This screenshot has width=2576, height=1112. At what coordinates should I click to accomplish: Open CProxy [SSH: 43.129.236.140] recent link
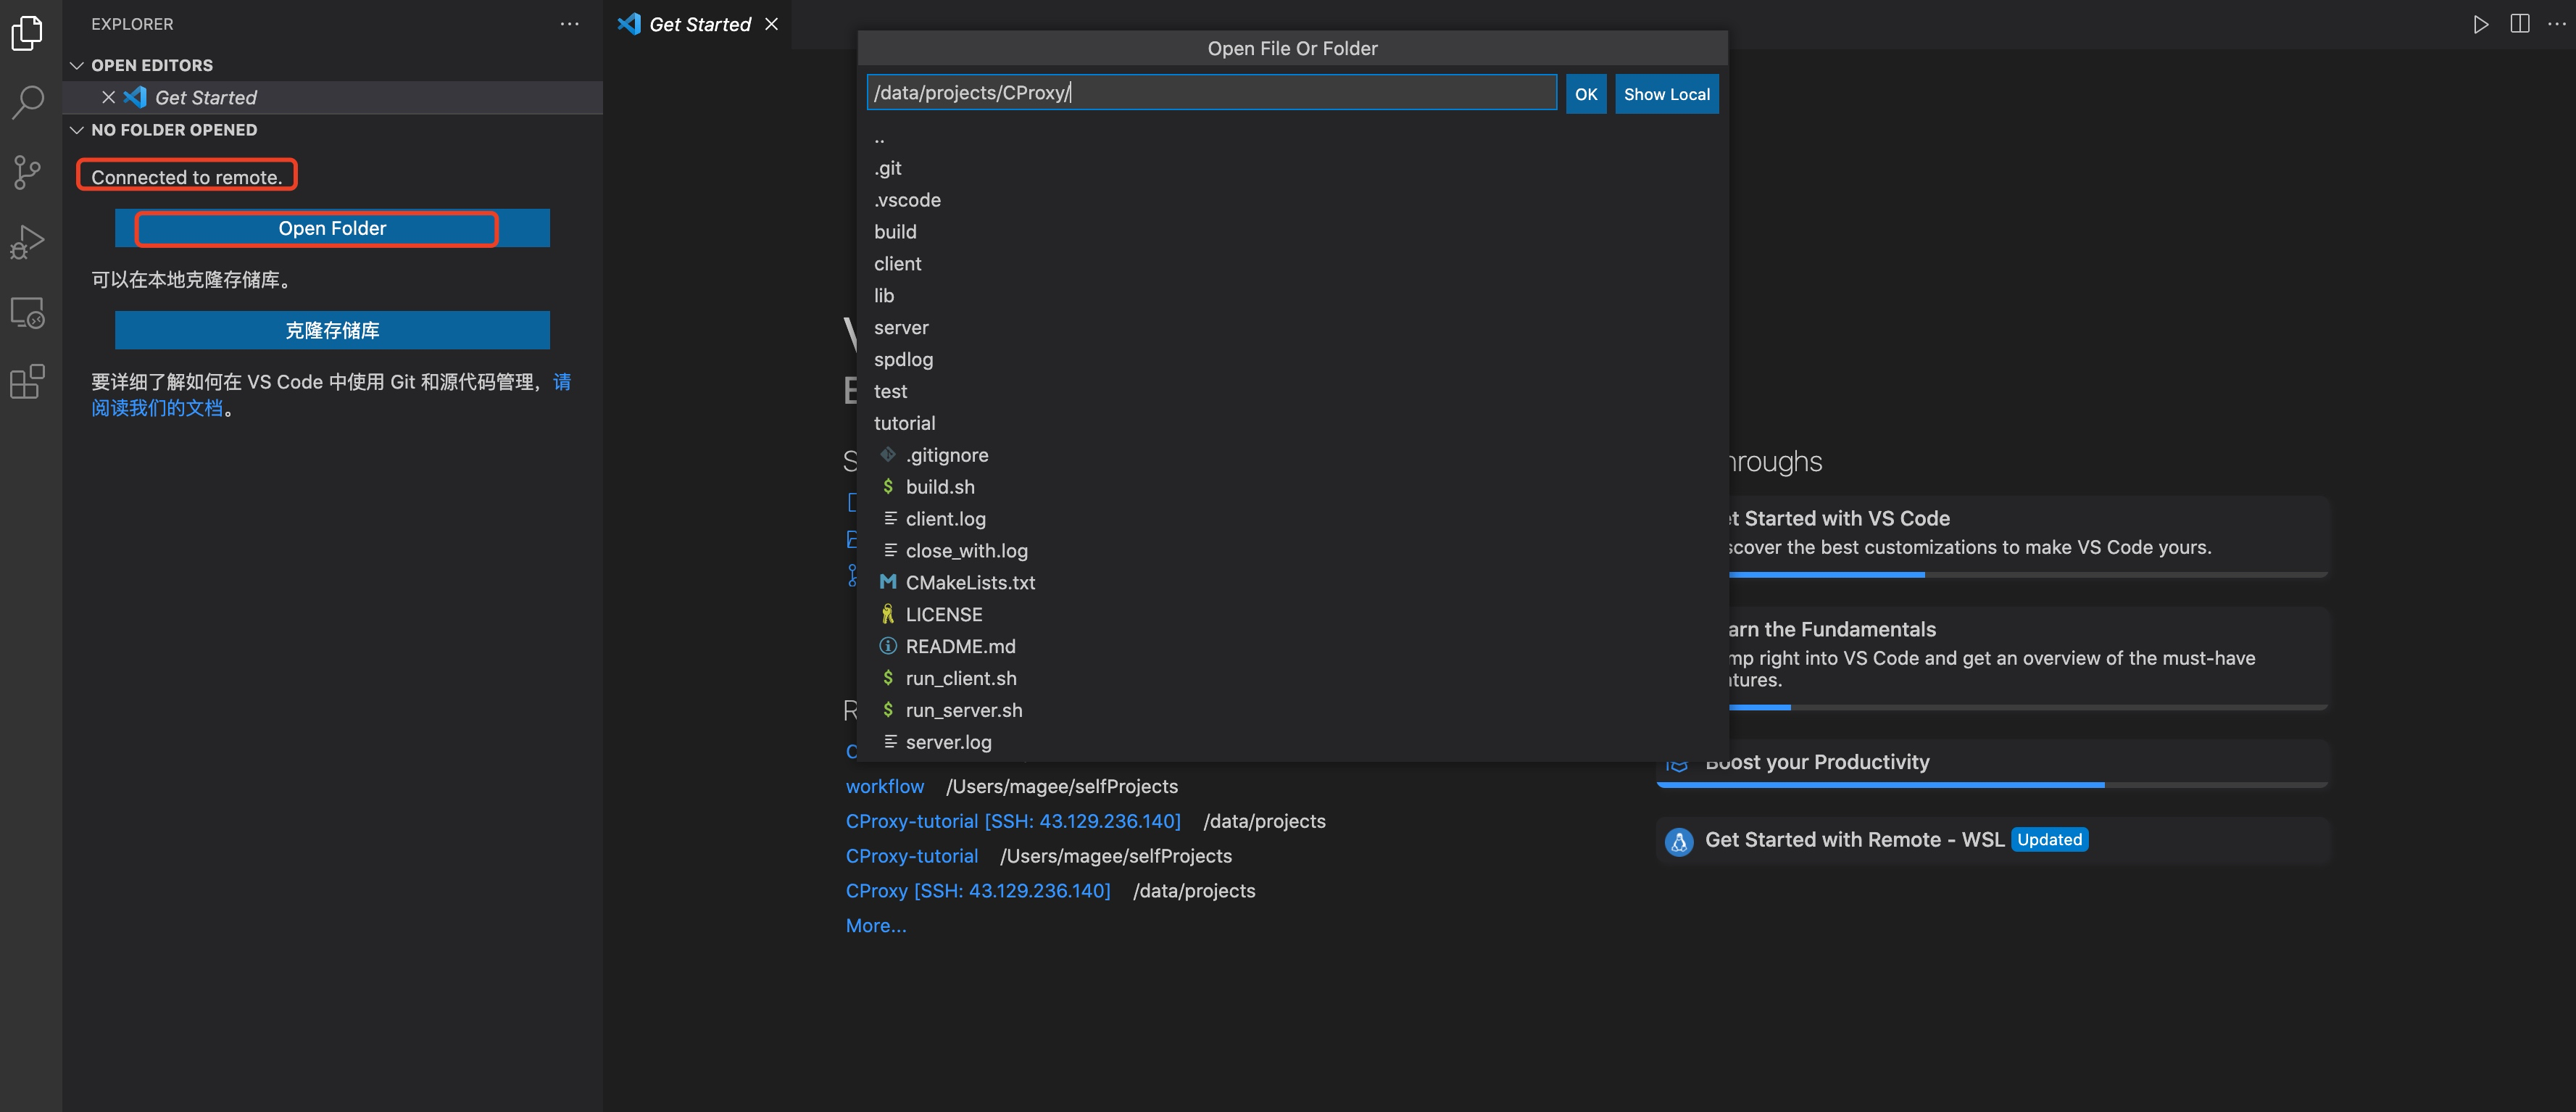pos(978,891)
